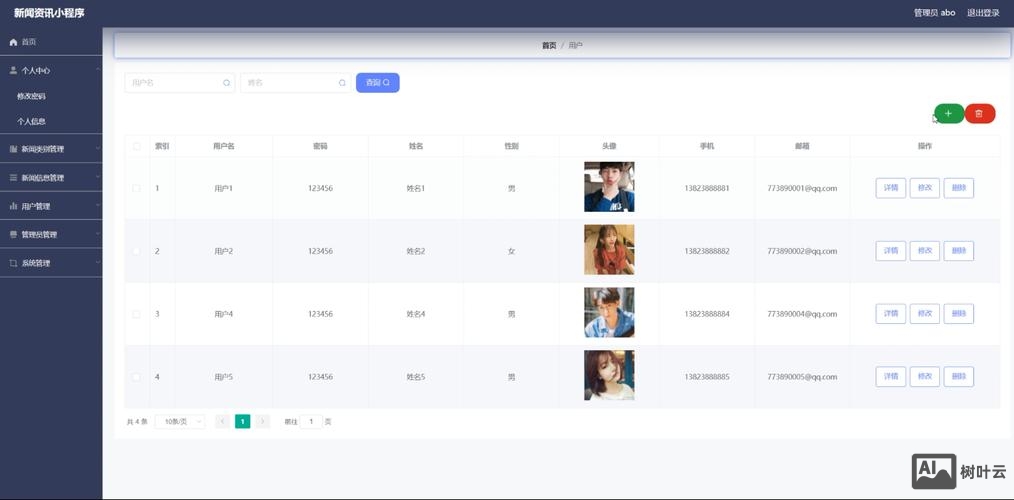Click the search icon in 用户名 field
The image size is (1014, 500).
click(x=226, y=83)
